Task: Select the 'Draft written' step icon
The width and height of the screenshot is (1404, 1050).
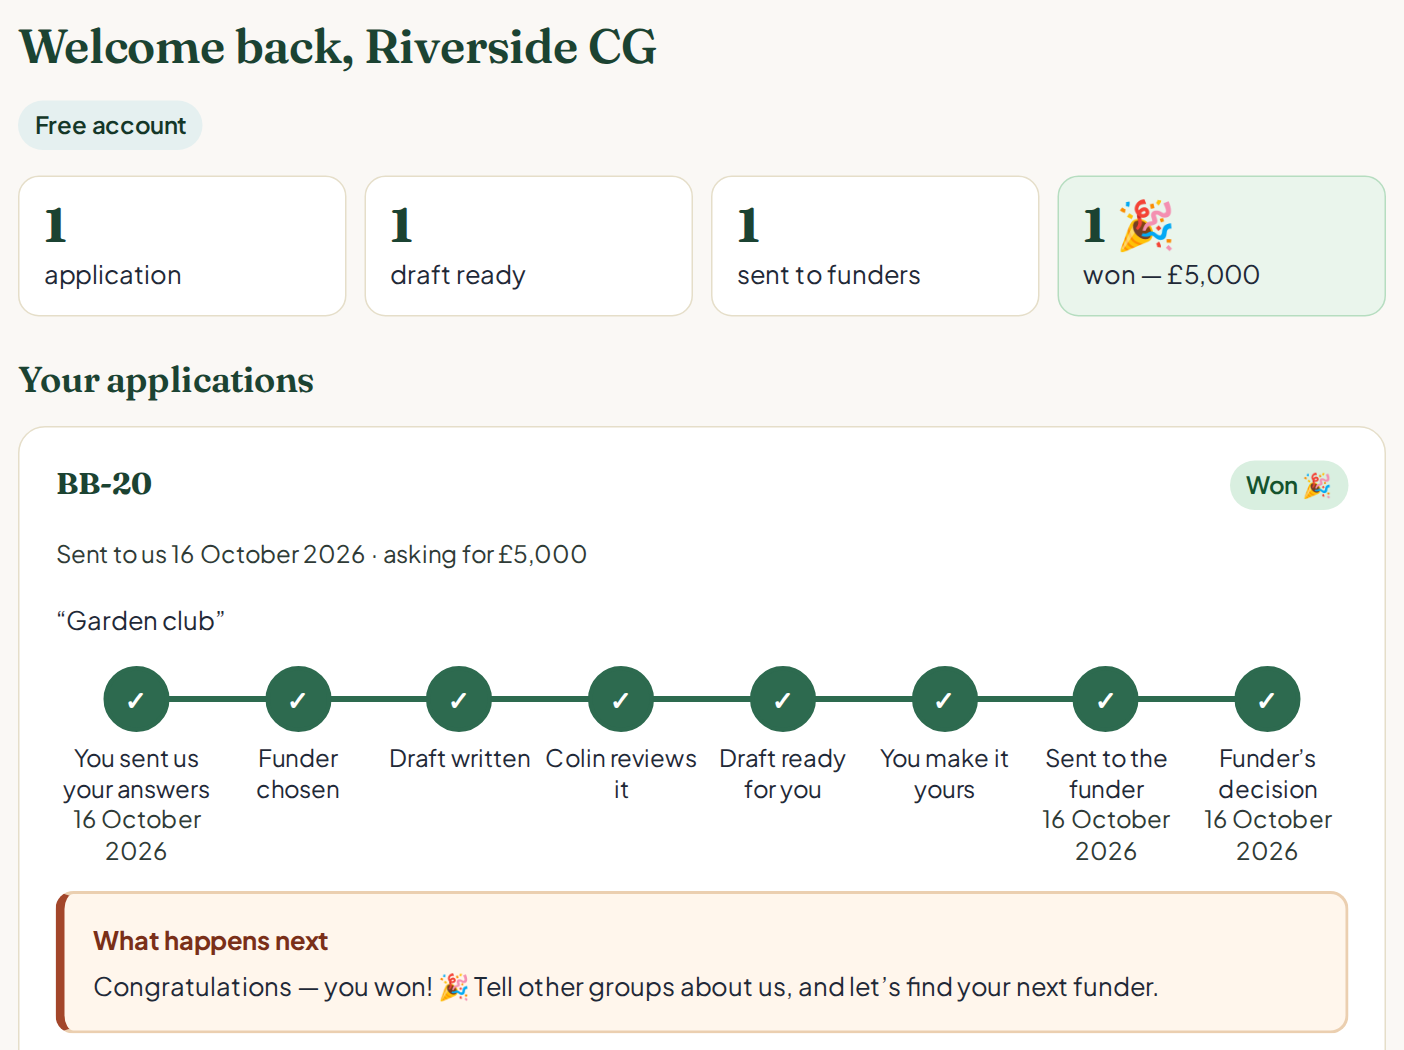Action: (459, 699)
